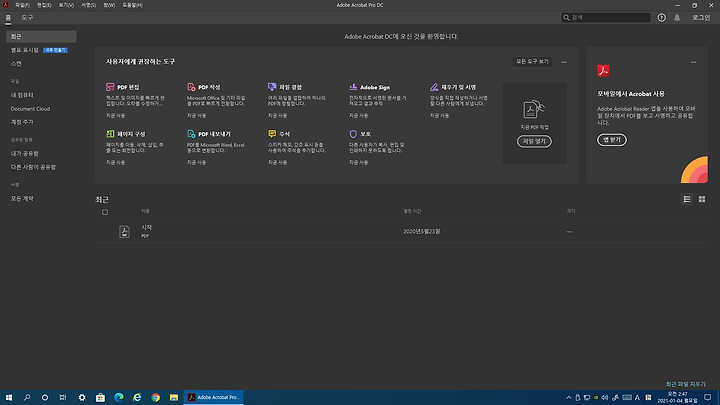Viewport: 720px width, 405px height.
Task: Click the 최근 파일 지우기 link
Action: [686, 384]
